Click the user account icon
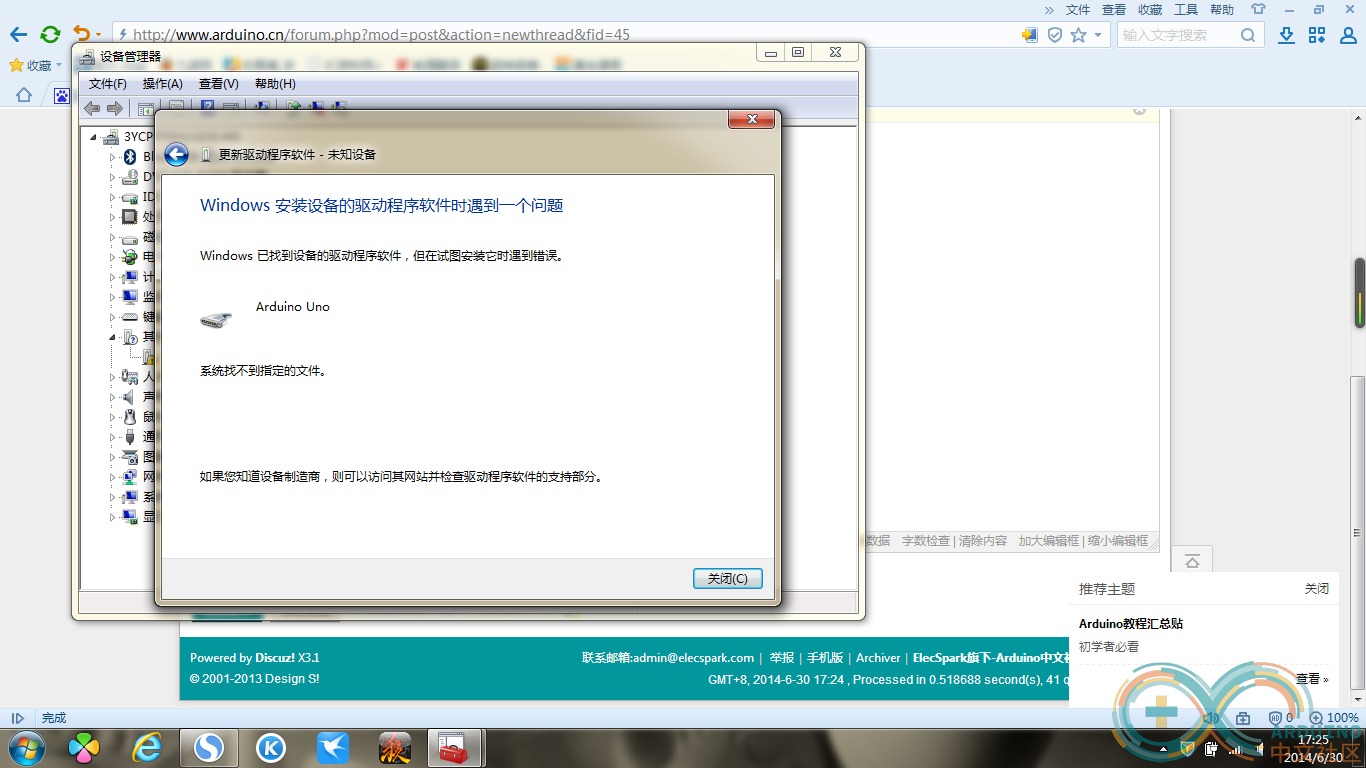Image resolution: width=1366 pixels, height=768 pixels. [x=1347, y=35]
